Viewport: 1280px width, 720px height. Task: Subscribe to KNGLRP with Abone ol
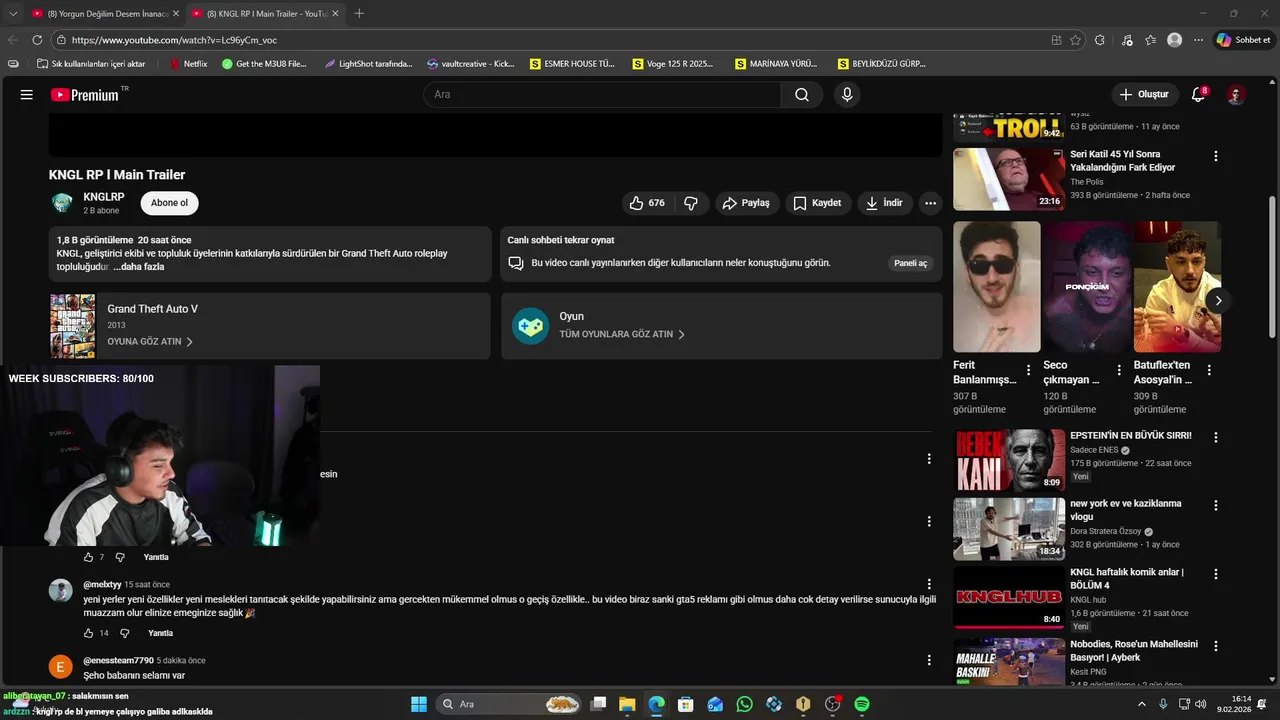click(x=169, y=203)
